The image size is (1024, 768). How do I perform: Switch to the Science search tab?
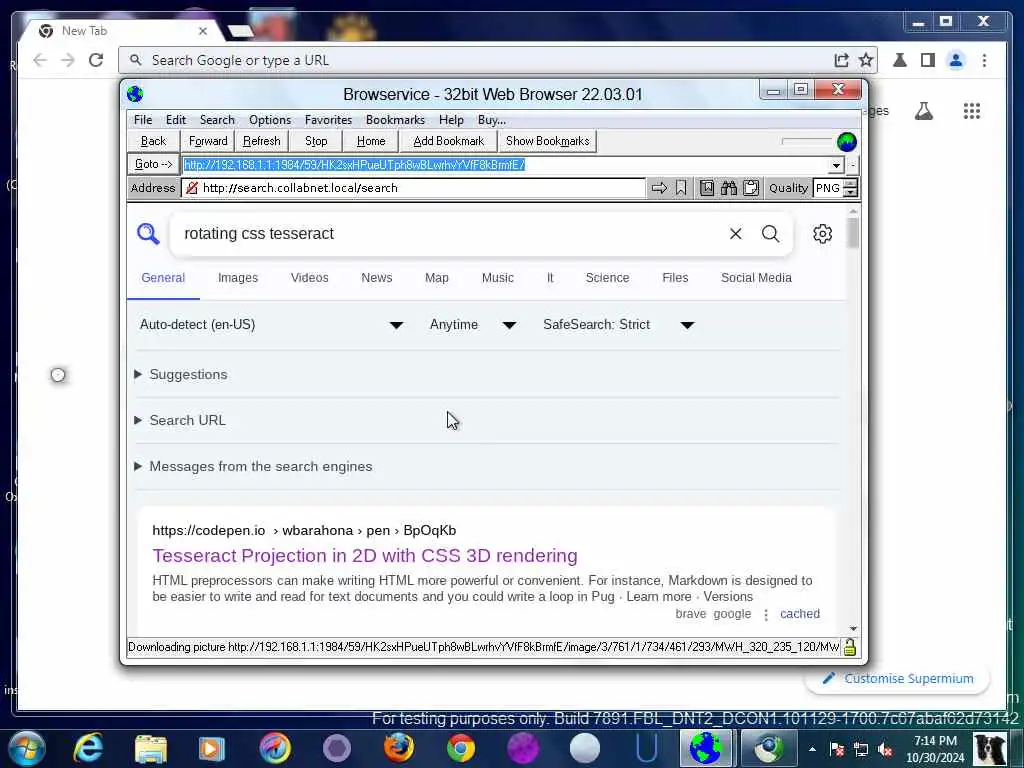coord(607,278)
